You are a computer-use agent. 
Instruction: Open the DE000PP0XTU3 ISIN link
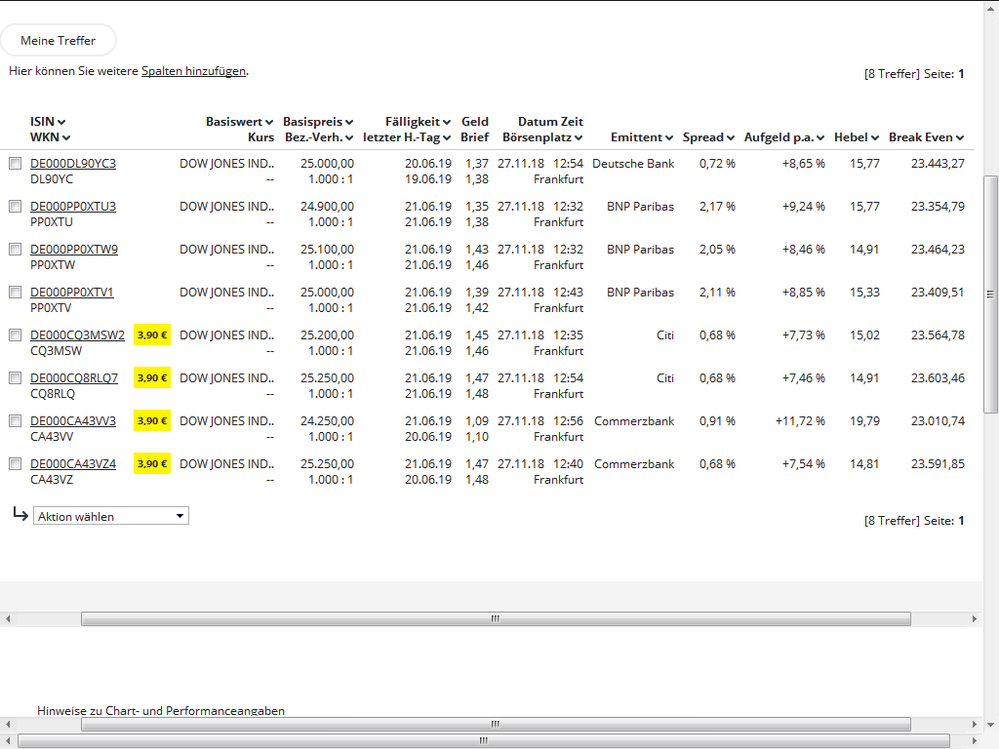73,206
